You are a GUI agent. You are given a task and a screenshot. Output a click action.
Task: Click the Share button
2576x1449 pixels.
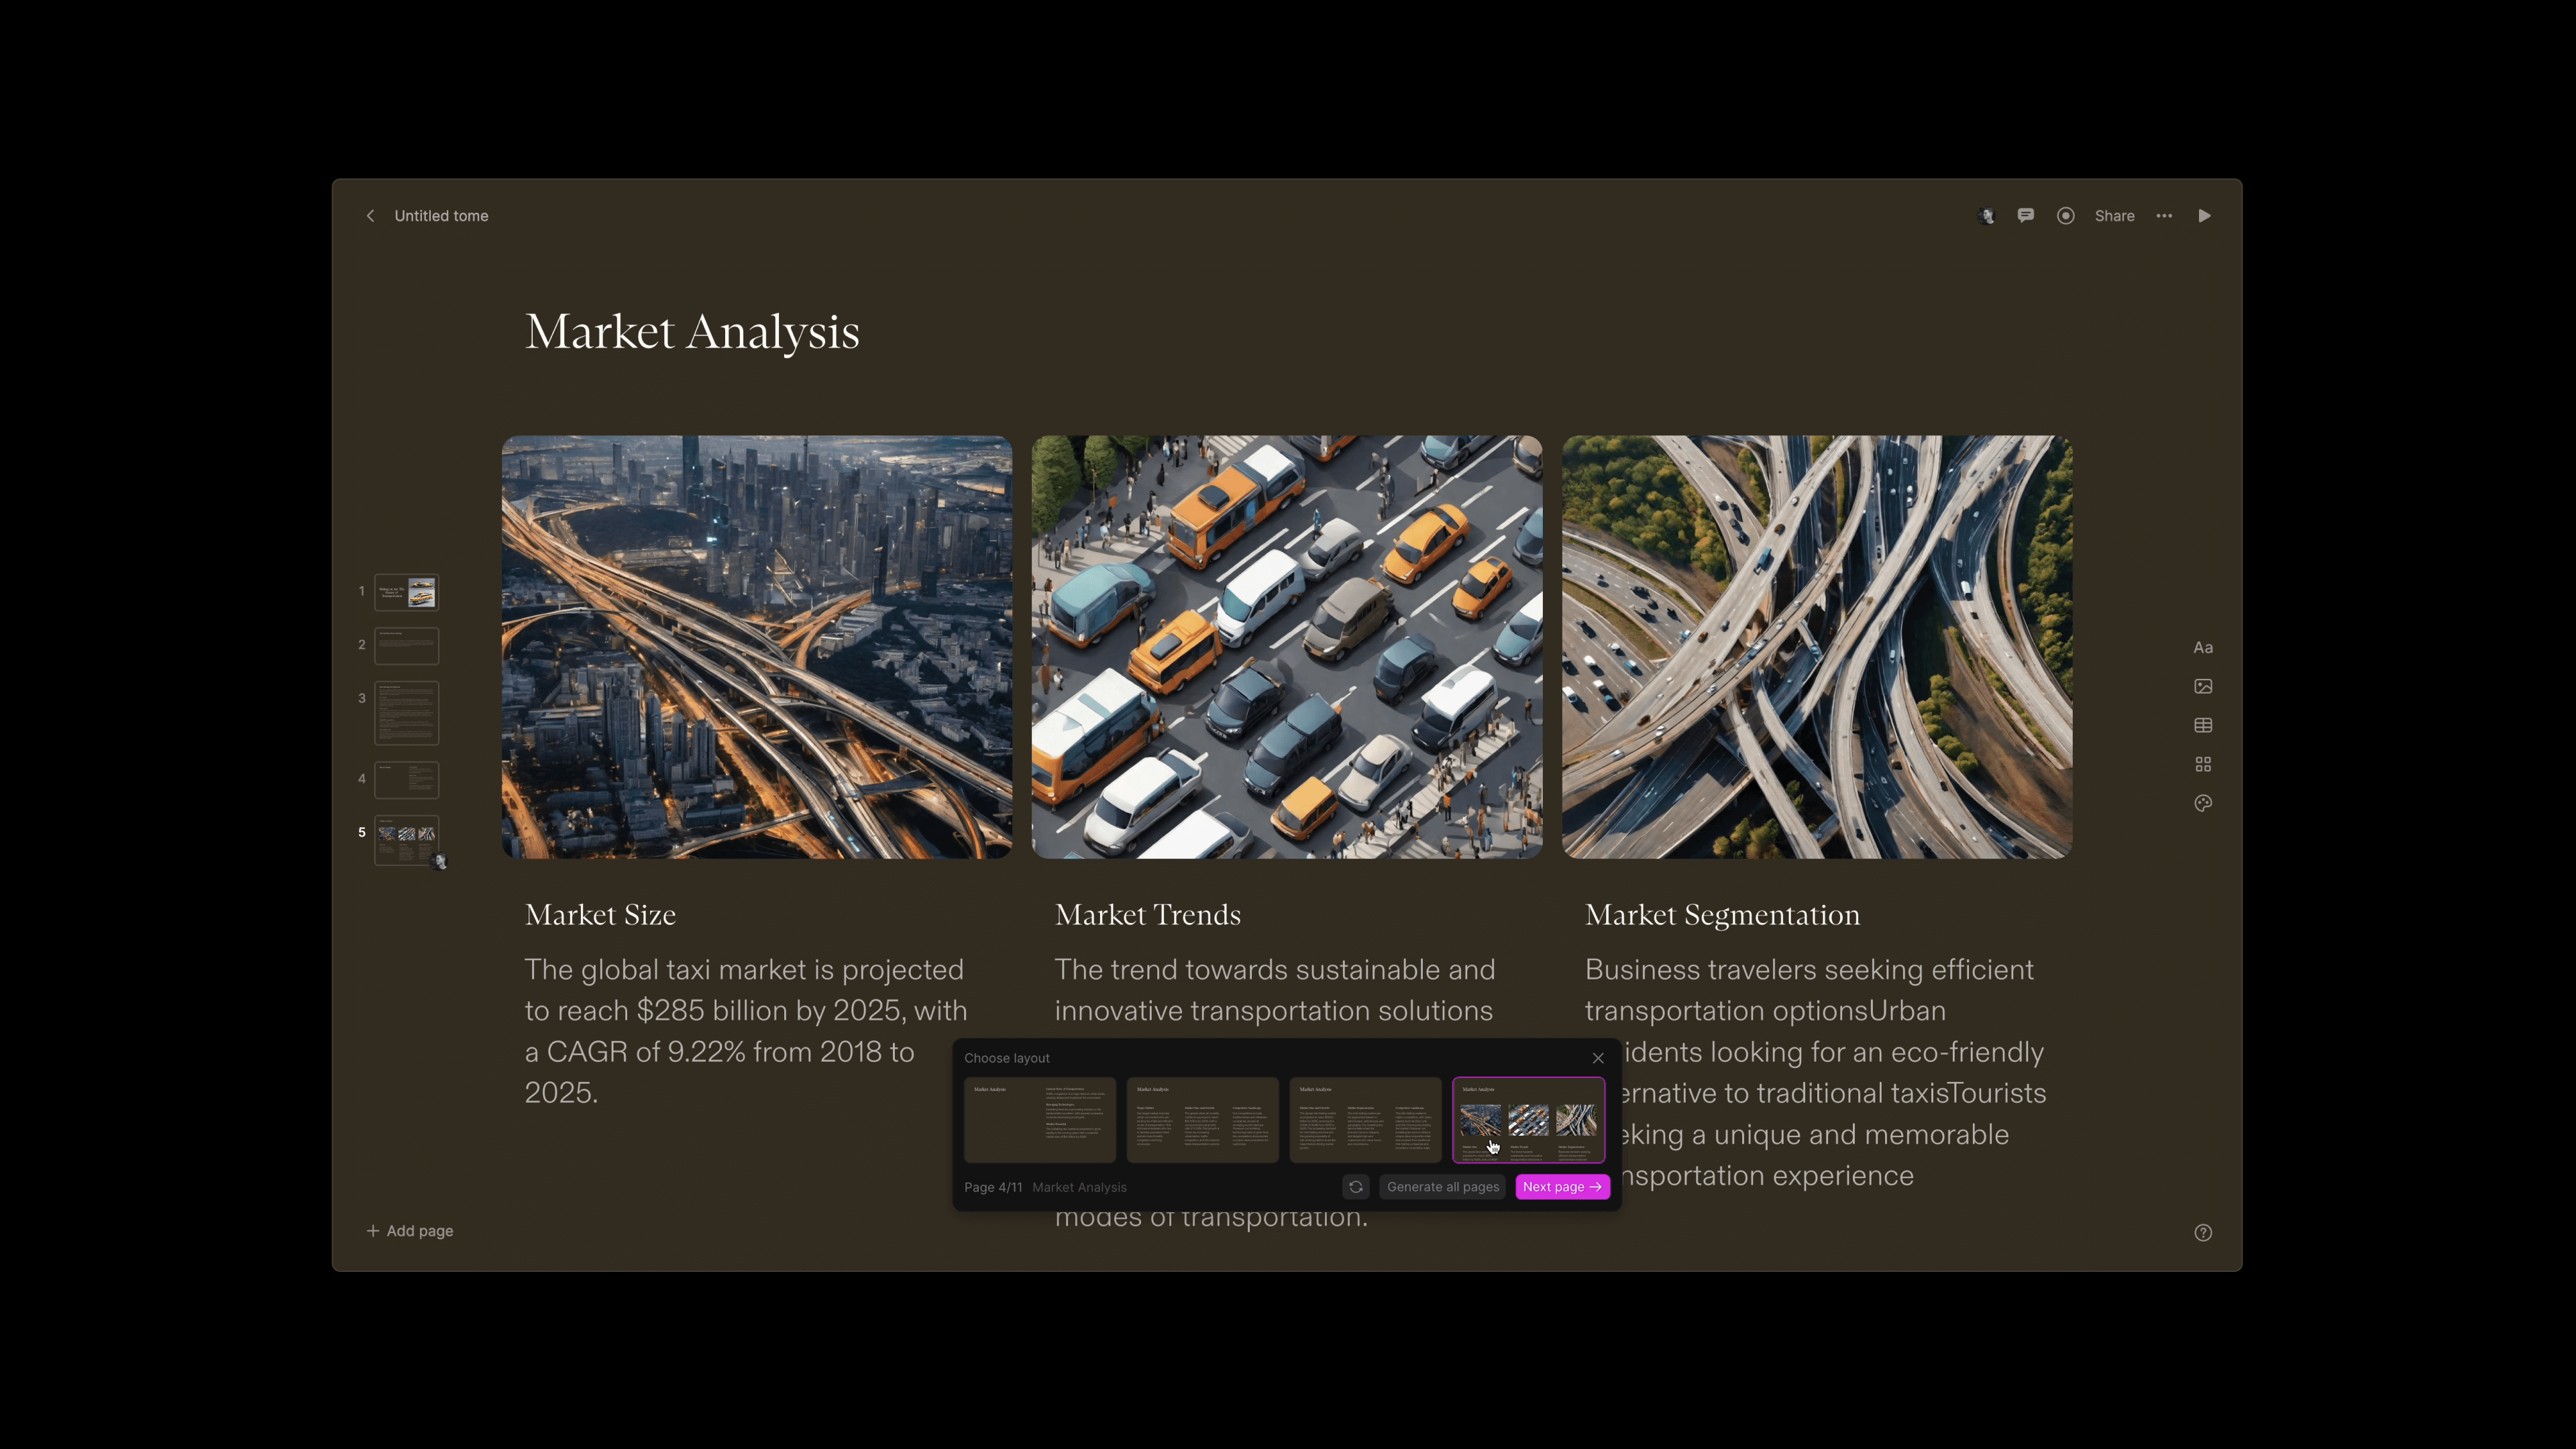[2114, 216]
